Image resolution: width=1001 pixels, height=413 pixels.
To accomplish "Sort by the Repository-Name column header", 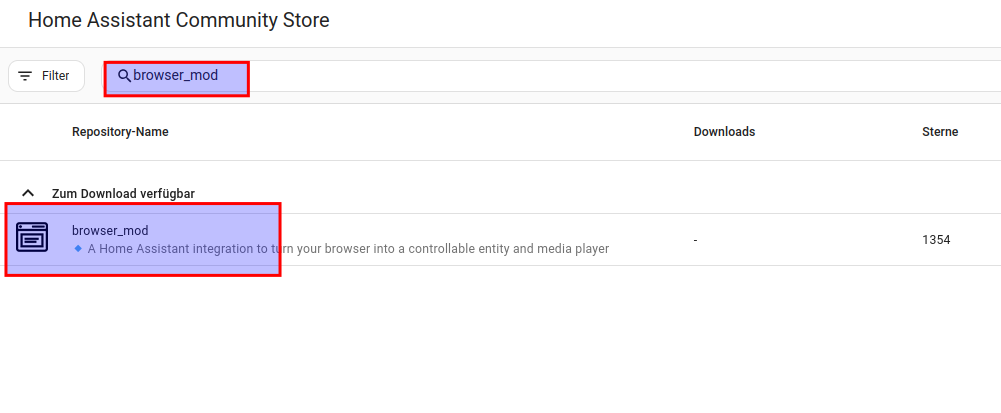I will click(120, 132).
